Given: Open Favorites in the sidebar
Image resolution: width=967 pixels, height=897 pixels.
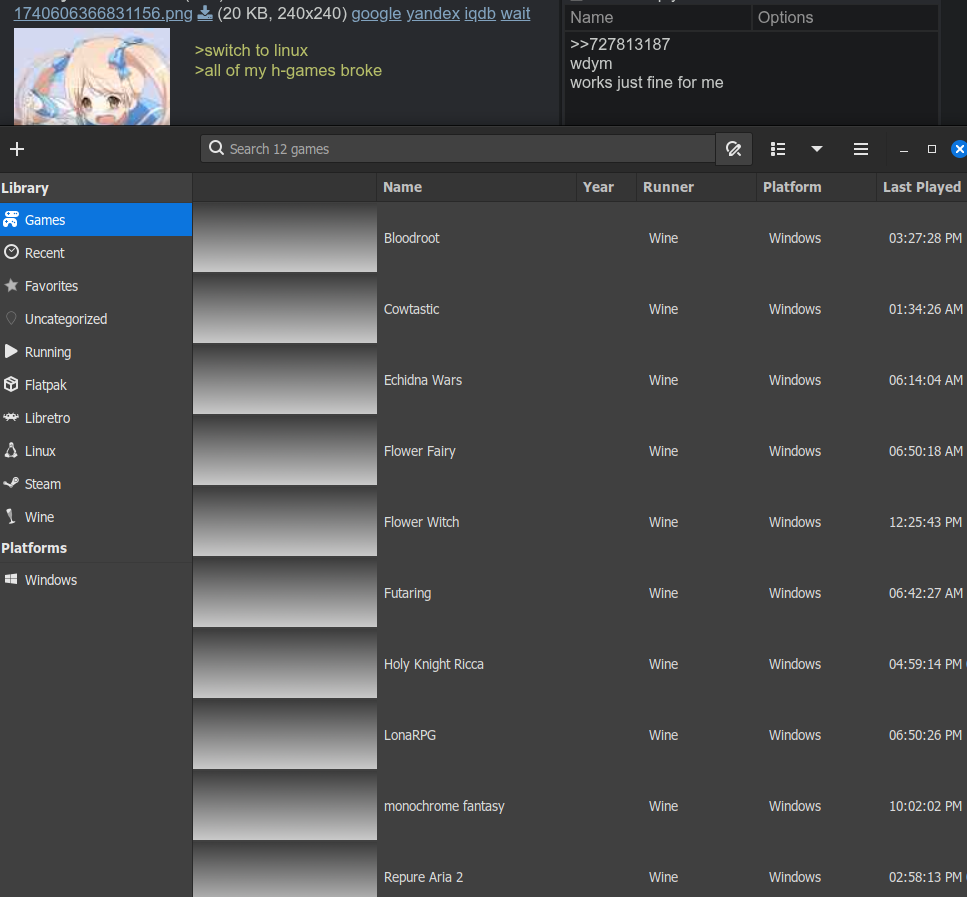Looking at the screenshot, I should (x=96, y=286).
